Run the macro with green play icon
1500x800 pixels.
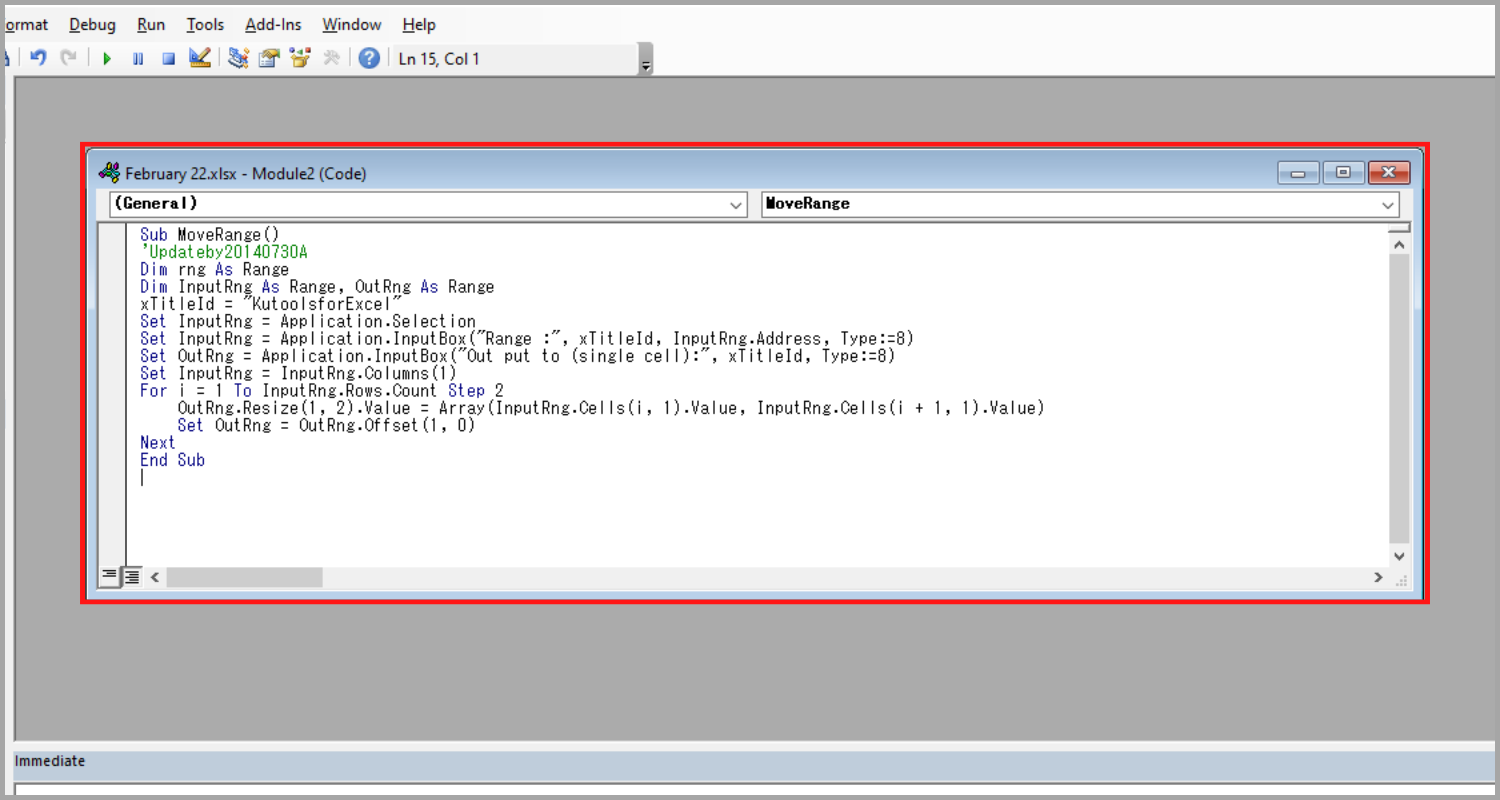pyautogui.click(x=107, y=58)
